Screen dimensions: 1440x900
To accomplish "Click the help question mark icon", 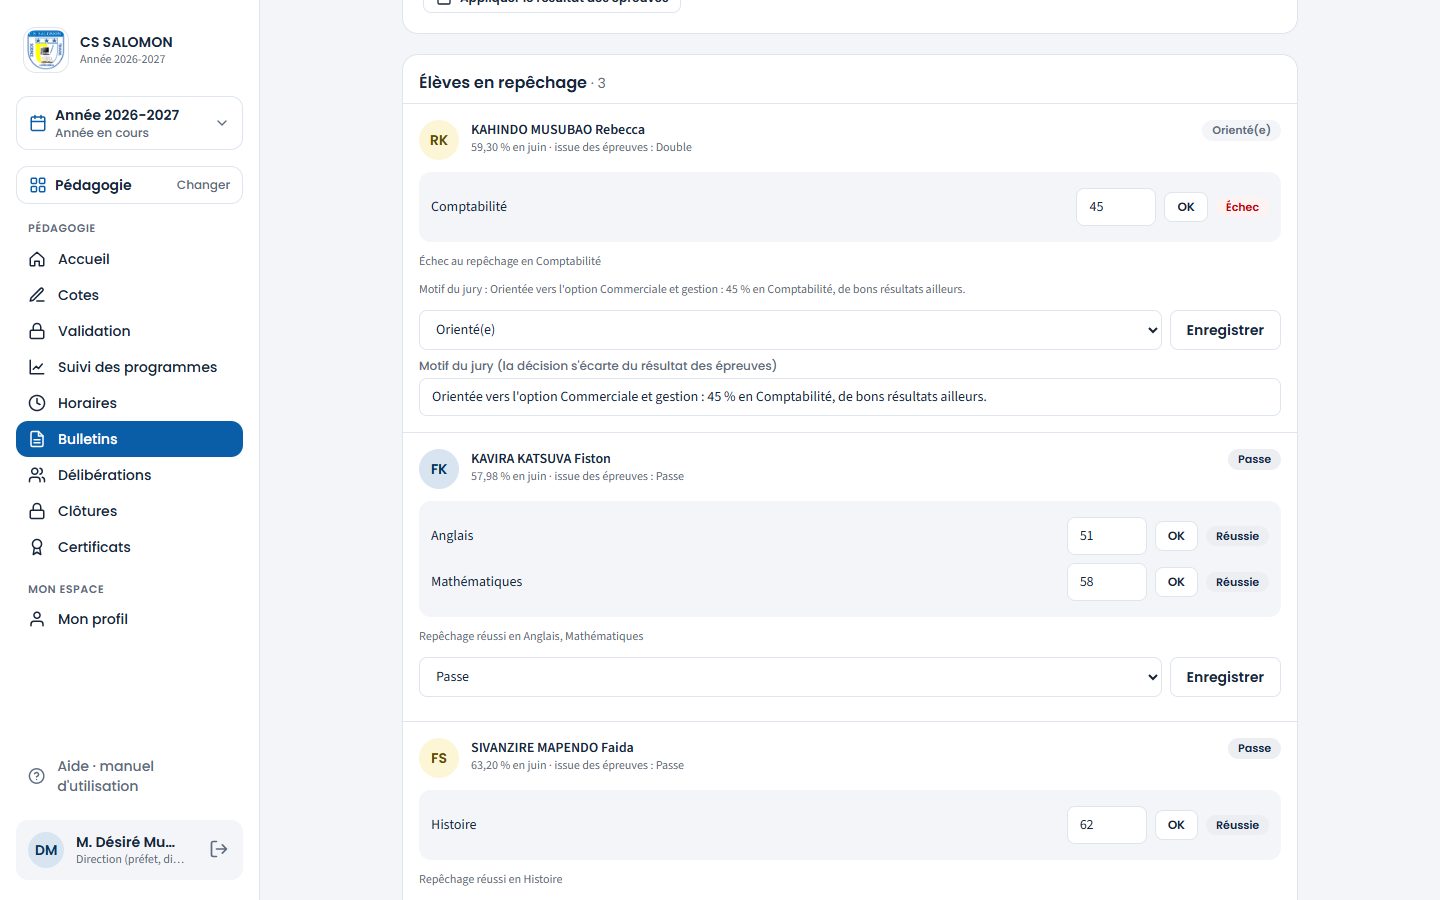I will pos(37,776).
